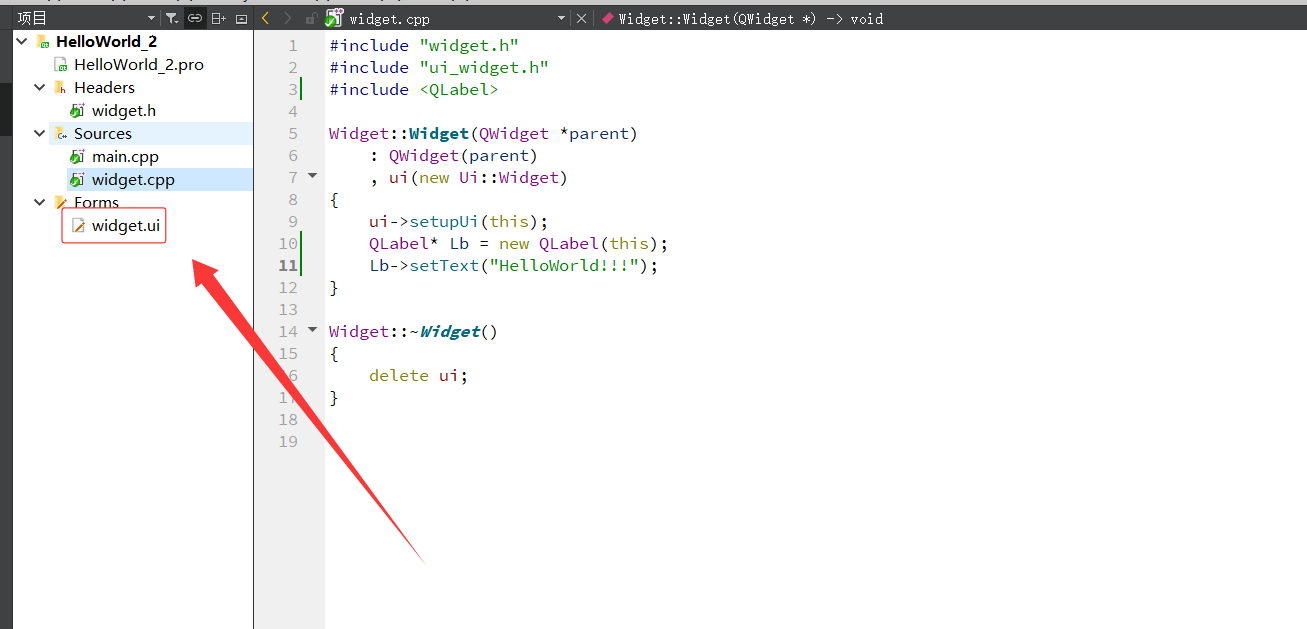Click the file lock icon

click(311, 18)
